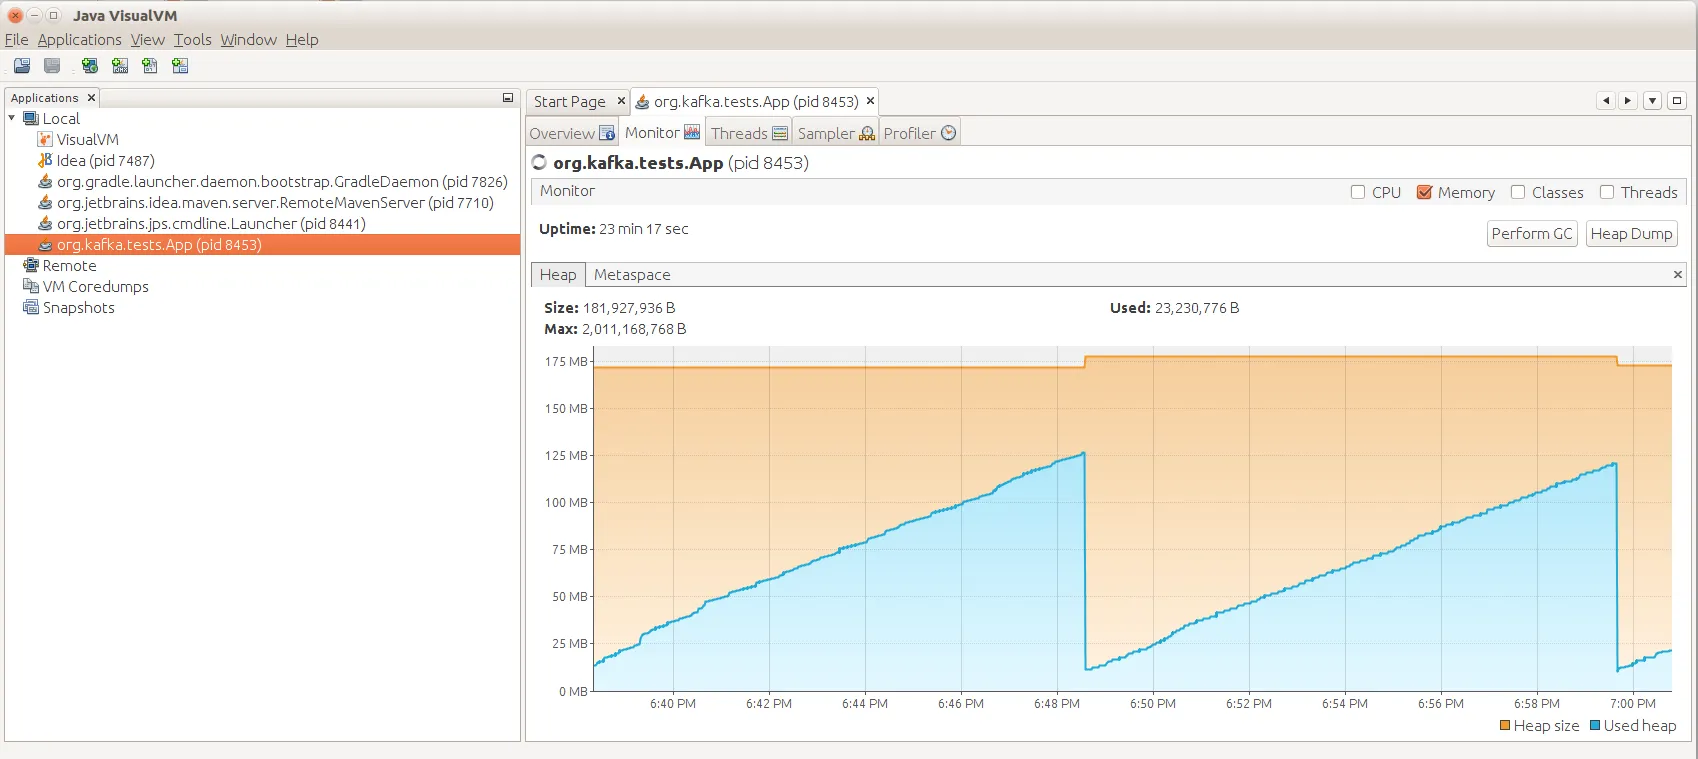Image resolution: width=1698 pixels, height=759 pixels.
Task: Switch to the Overview tab
Action: pyautogui.click(x=572, y=133)
